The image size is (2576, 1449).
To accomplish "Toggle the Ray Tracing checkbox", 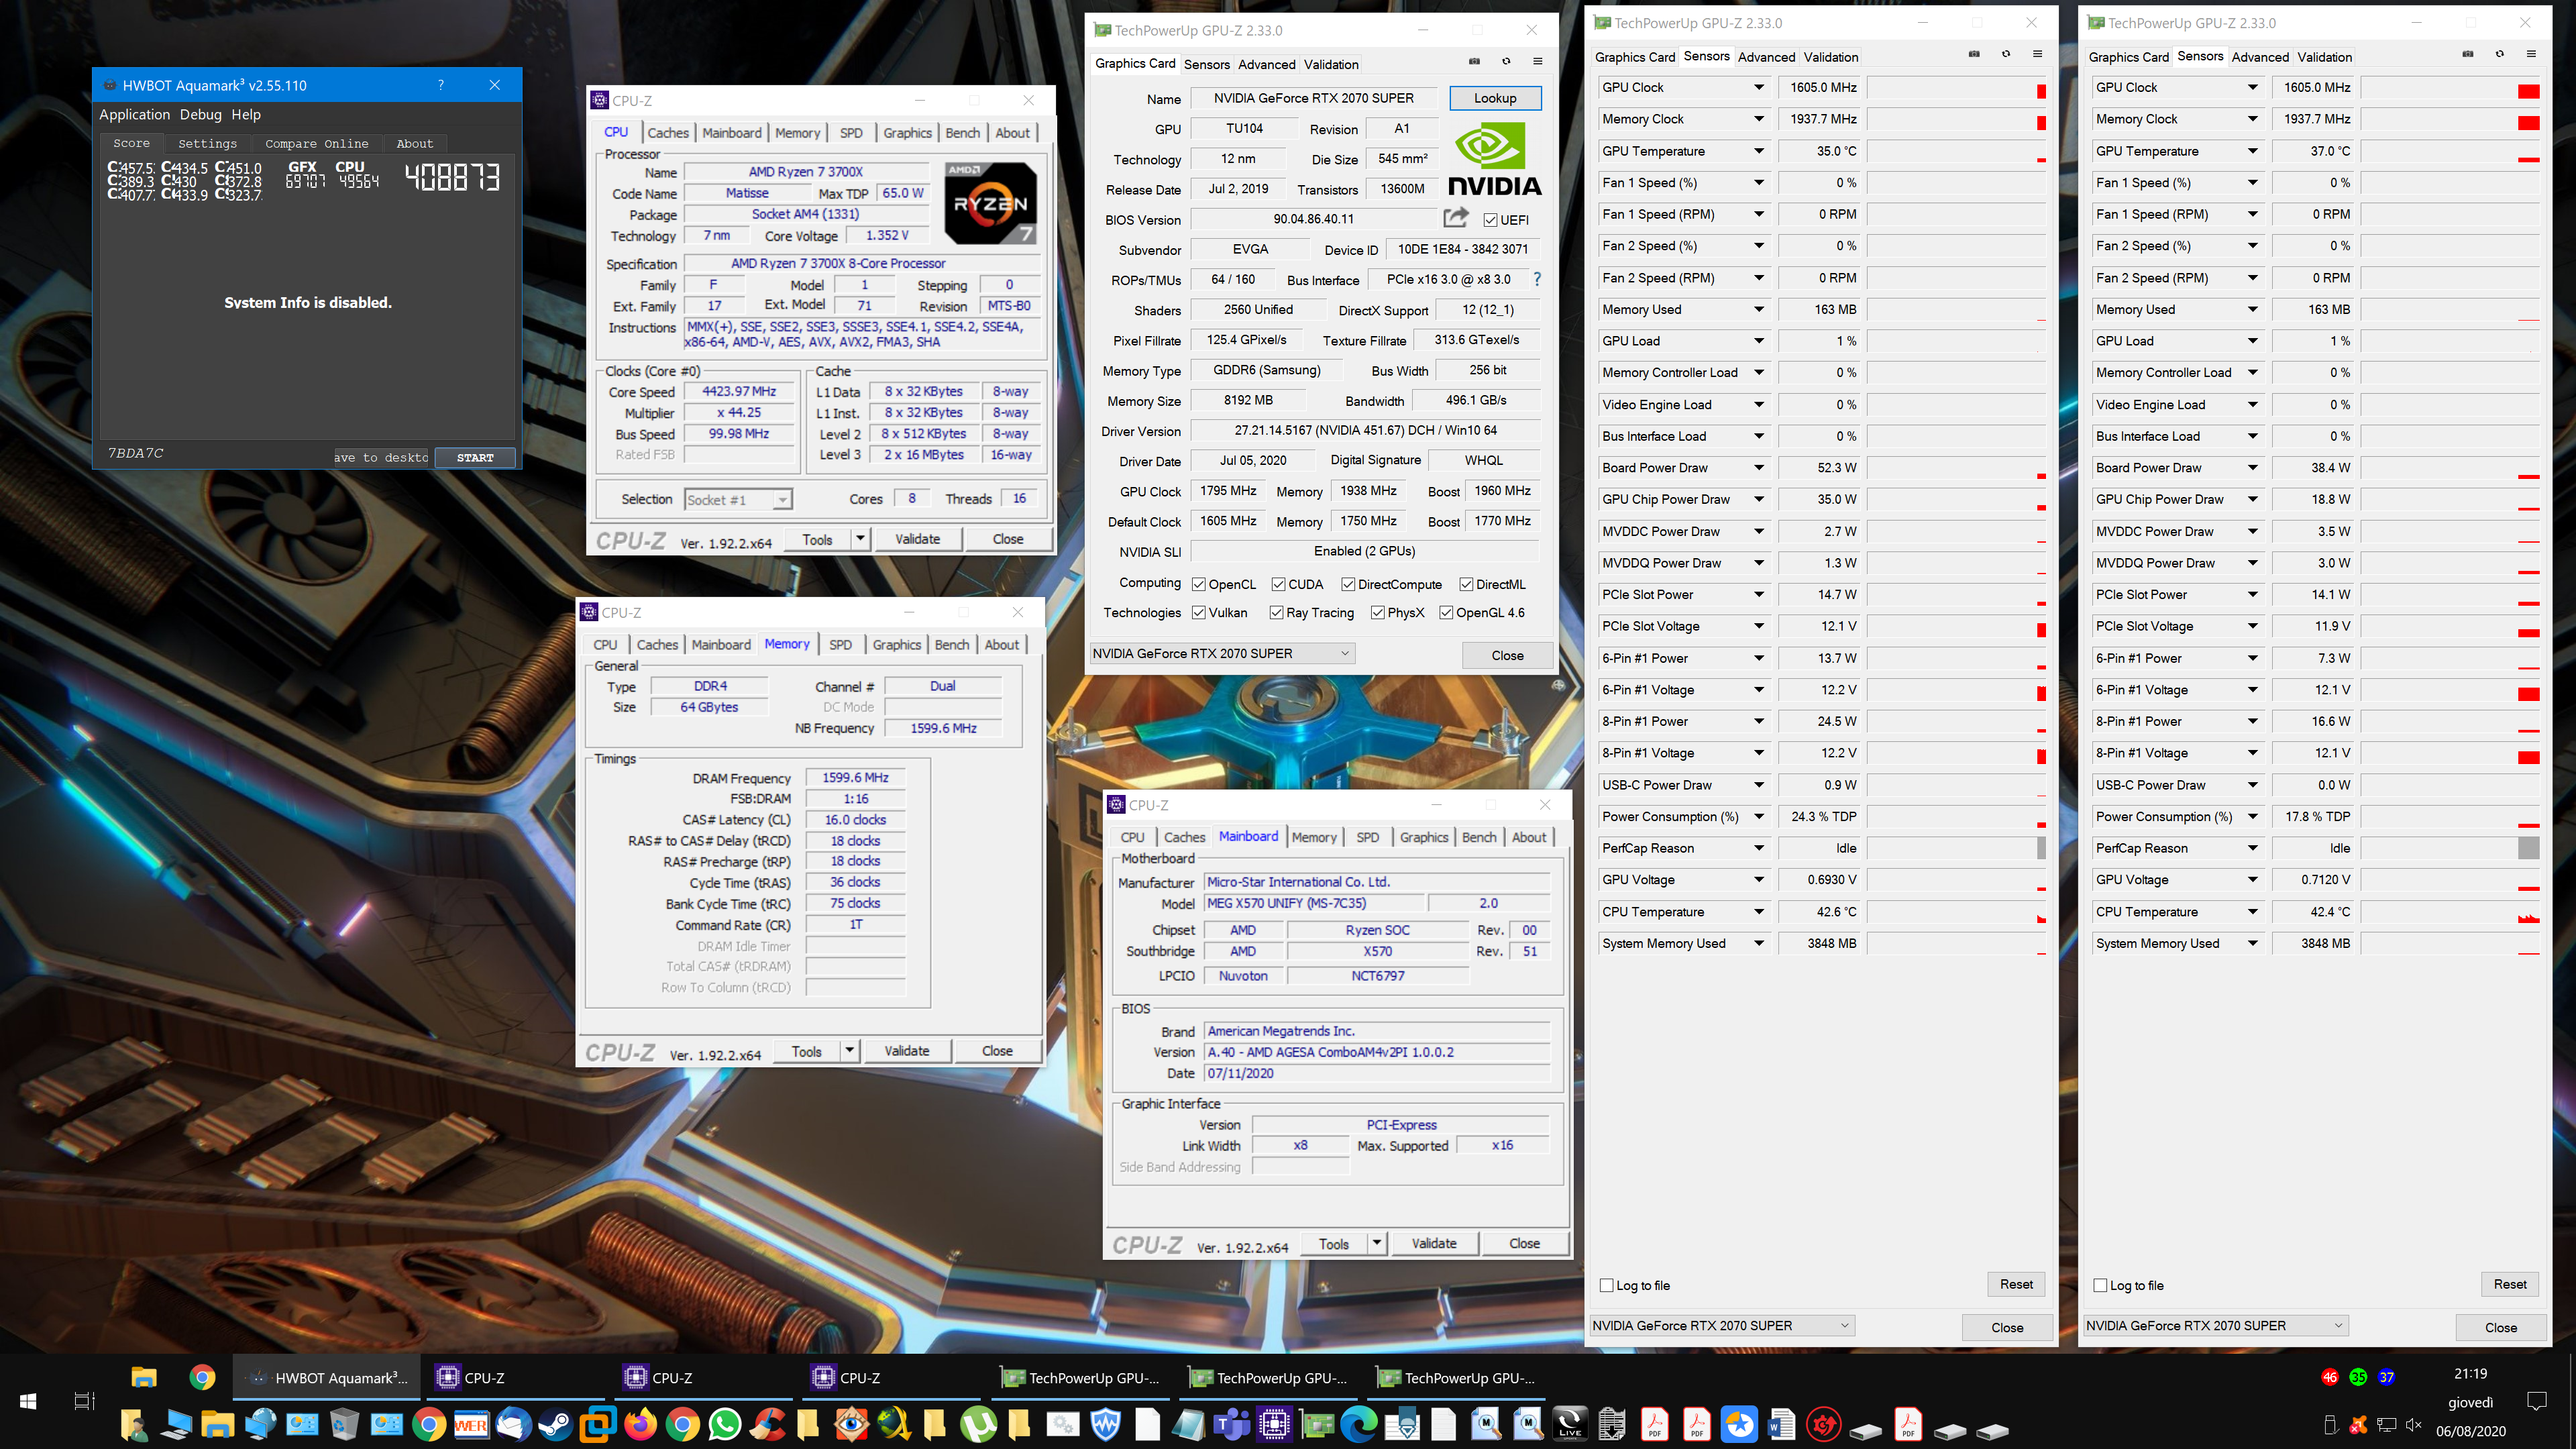I will click(x=1276, y=612).
